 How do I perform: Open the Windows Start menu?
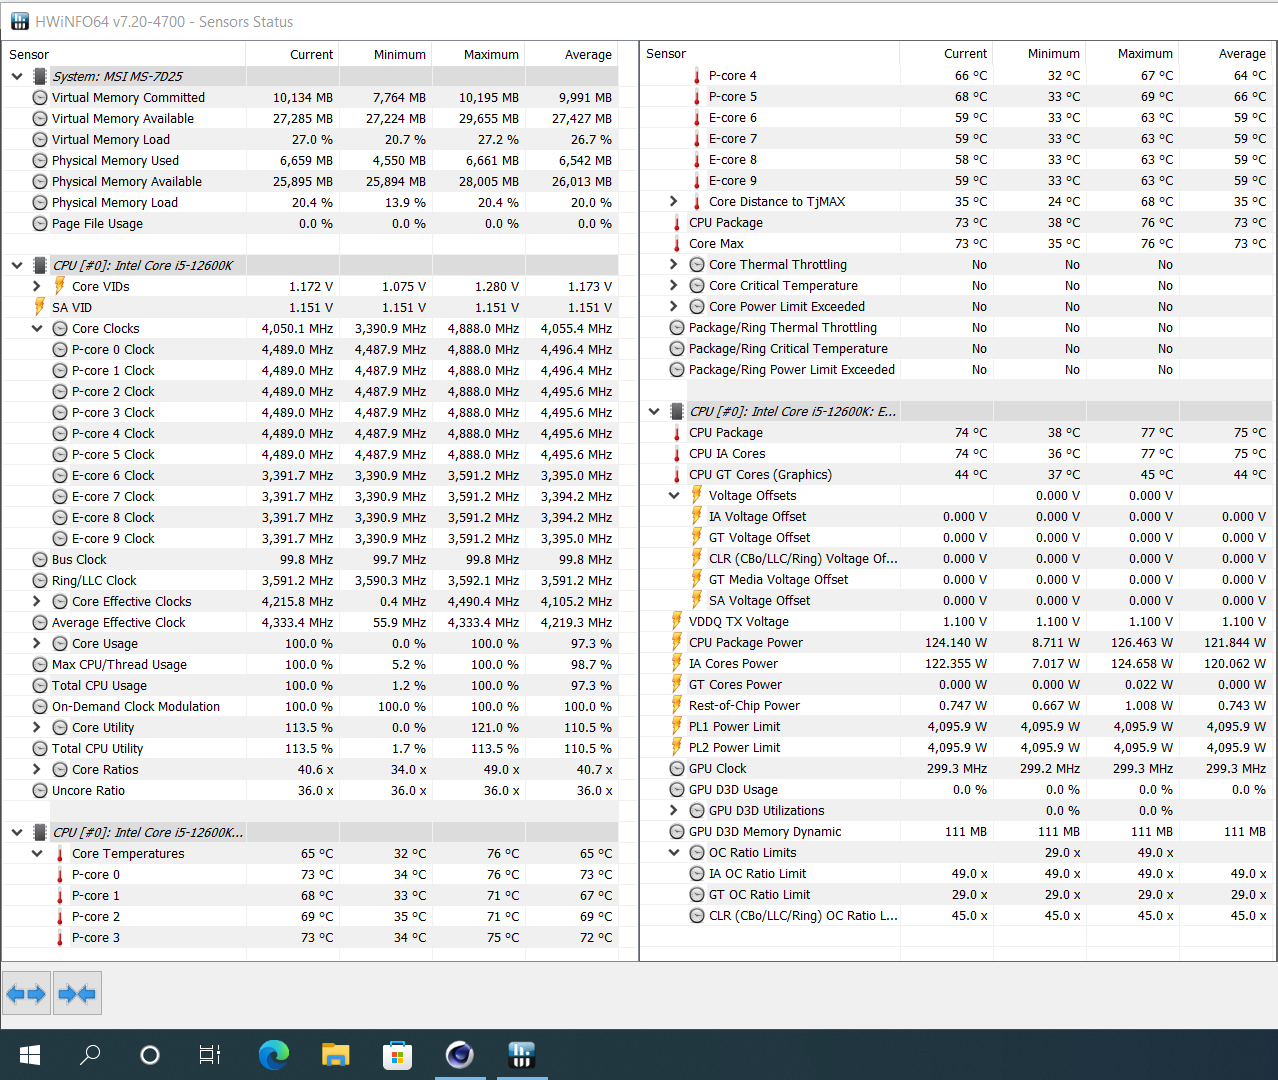pyautogui.click(x=29, y=1055)
